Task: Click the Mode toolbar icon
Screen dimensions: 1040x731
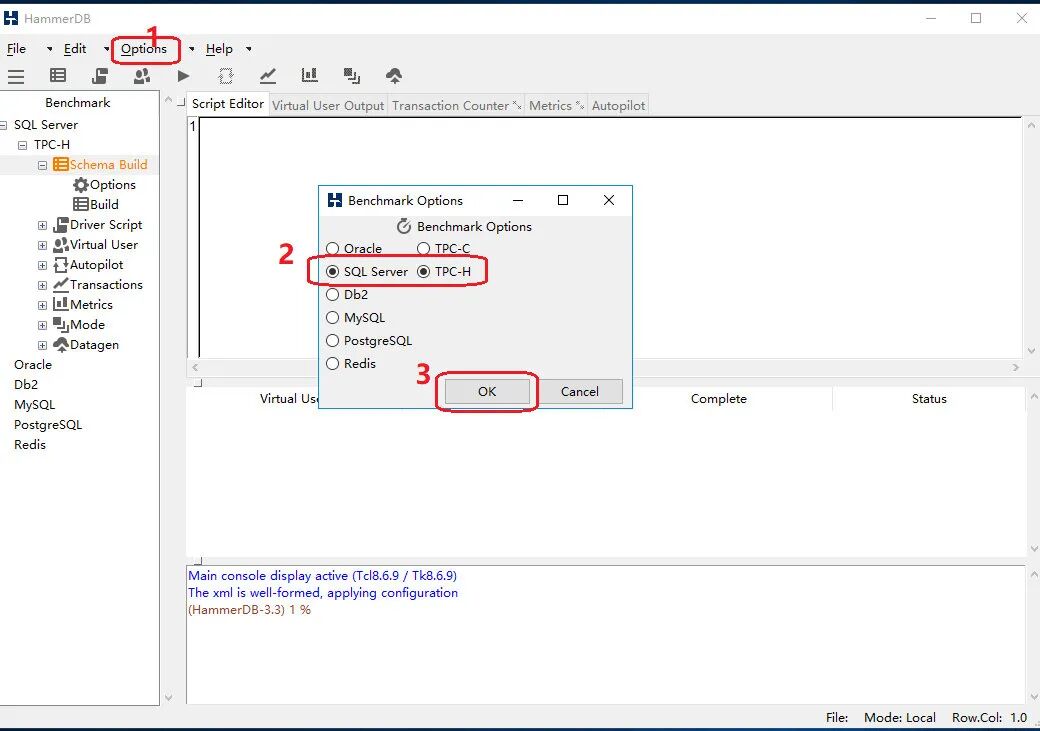Action: 352,76
